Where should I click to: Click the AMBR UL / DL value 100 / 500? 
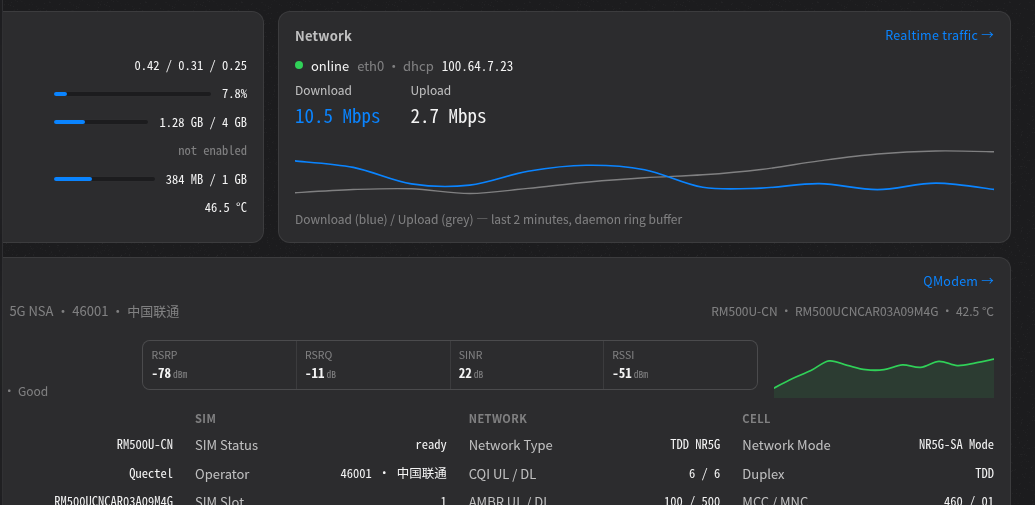[x=692, y=501]
